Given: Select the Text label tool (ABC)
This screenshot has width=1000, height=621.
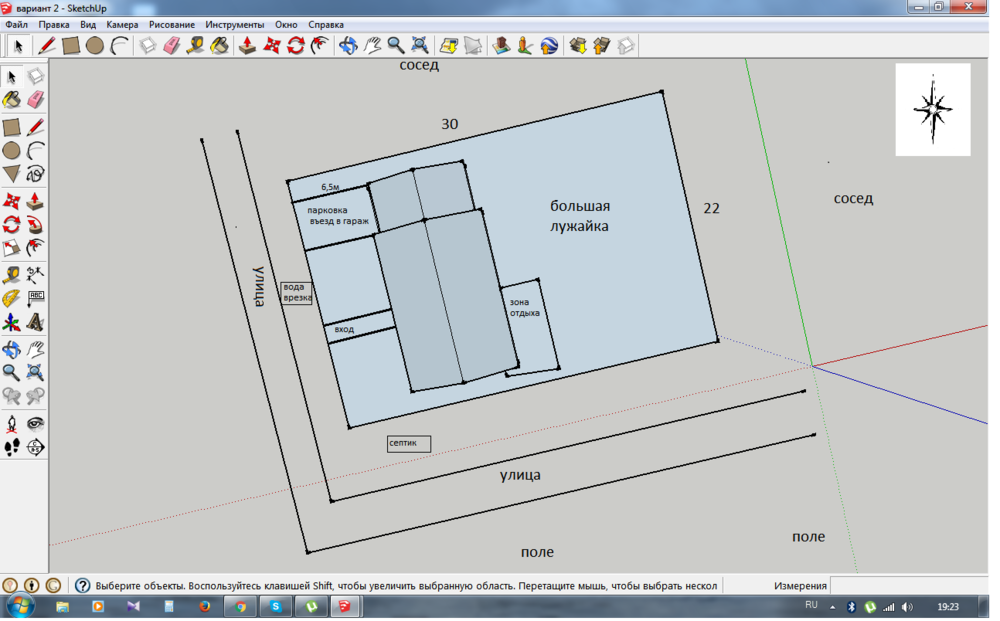Looking at the screenshot, I should [x=35, y=299].
